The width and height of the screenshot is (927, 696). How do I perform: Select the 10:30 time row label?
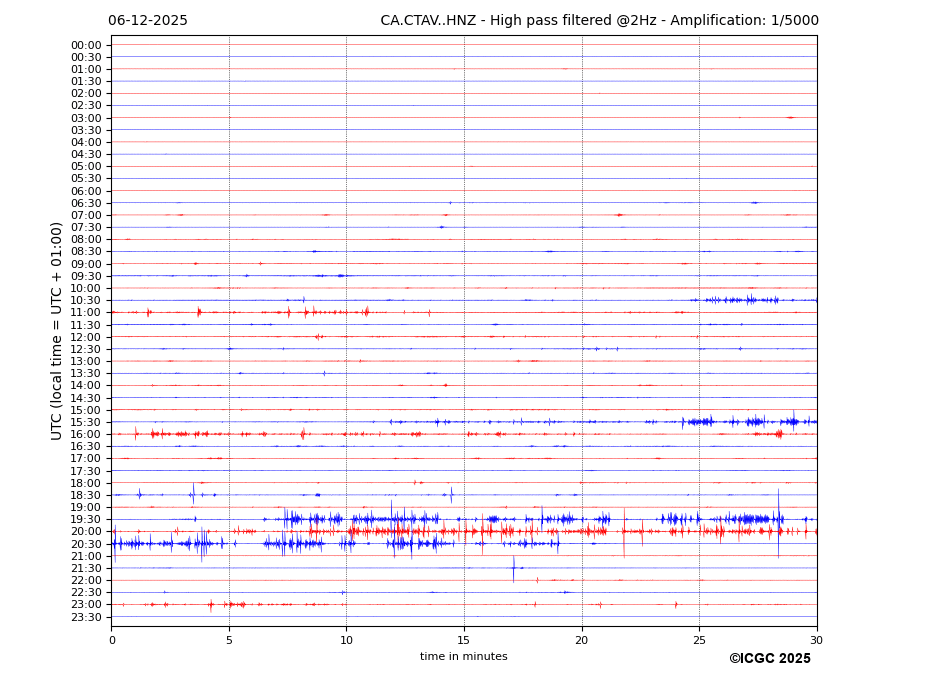tap(86, 301)
